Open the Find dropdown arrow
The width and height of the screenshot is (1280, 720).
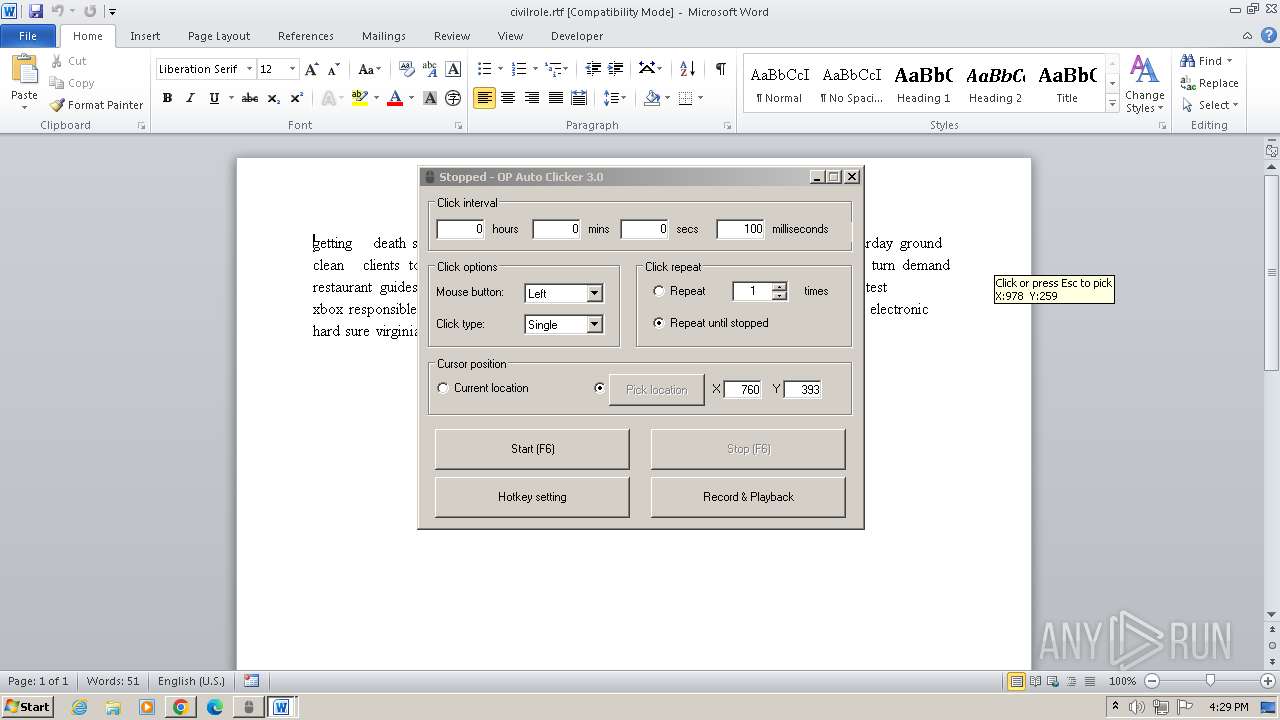(x=1229, y=61)
